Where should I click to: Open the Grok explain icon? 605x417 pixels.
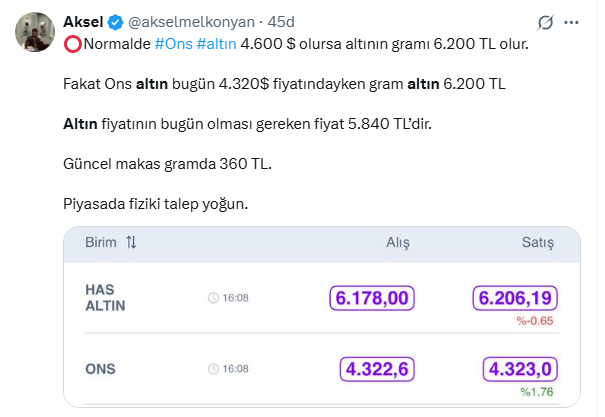(x=546, y=21)
